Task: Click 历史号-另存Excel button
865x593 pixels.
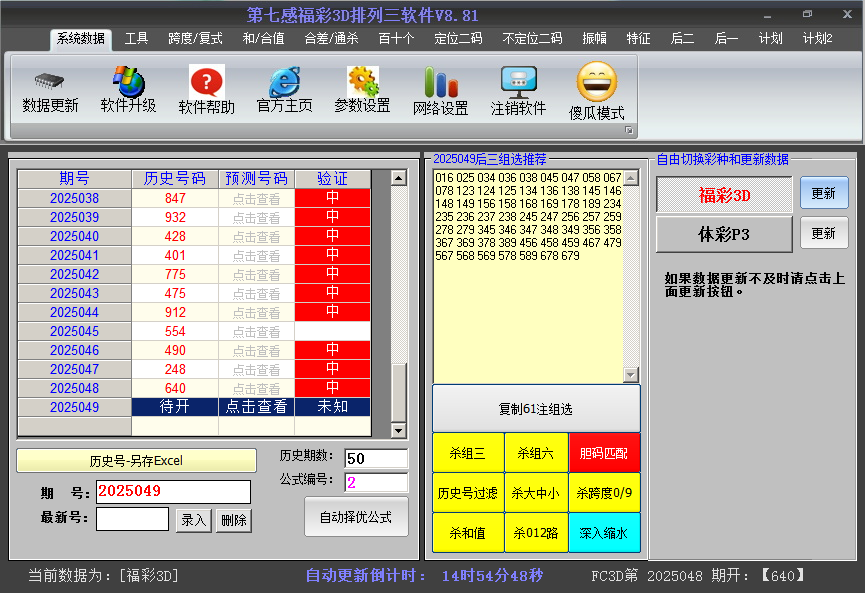Action: pyautogui.click(x=136, y=461)
